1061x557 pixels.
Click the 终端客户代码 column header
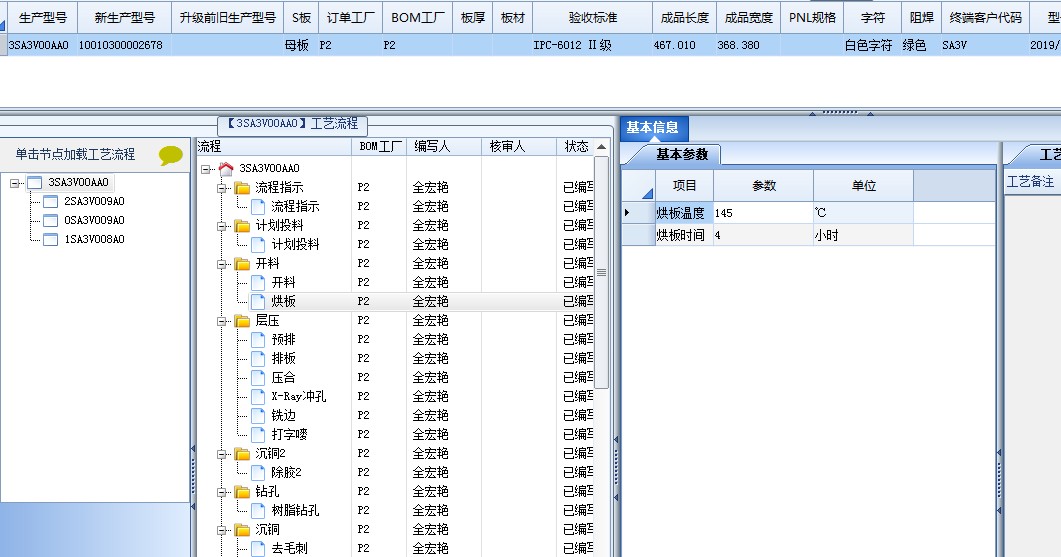click(x=985, y=18)
